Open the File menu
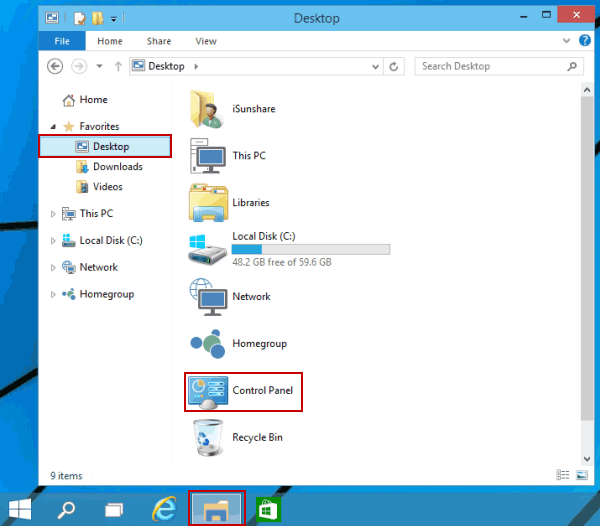Image resolution: width=600 pixels, height=526 pixels. [62, 41]
